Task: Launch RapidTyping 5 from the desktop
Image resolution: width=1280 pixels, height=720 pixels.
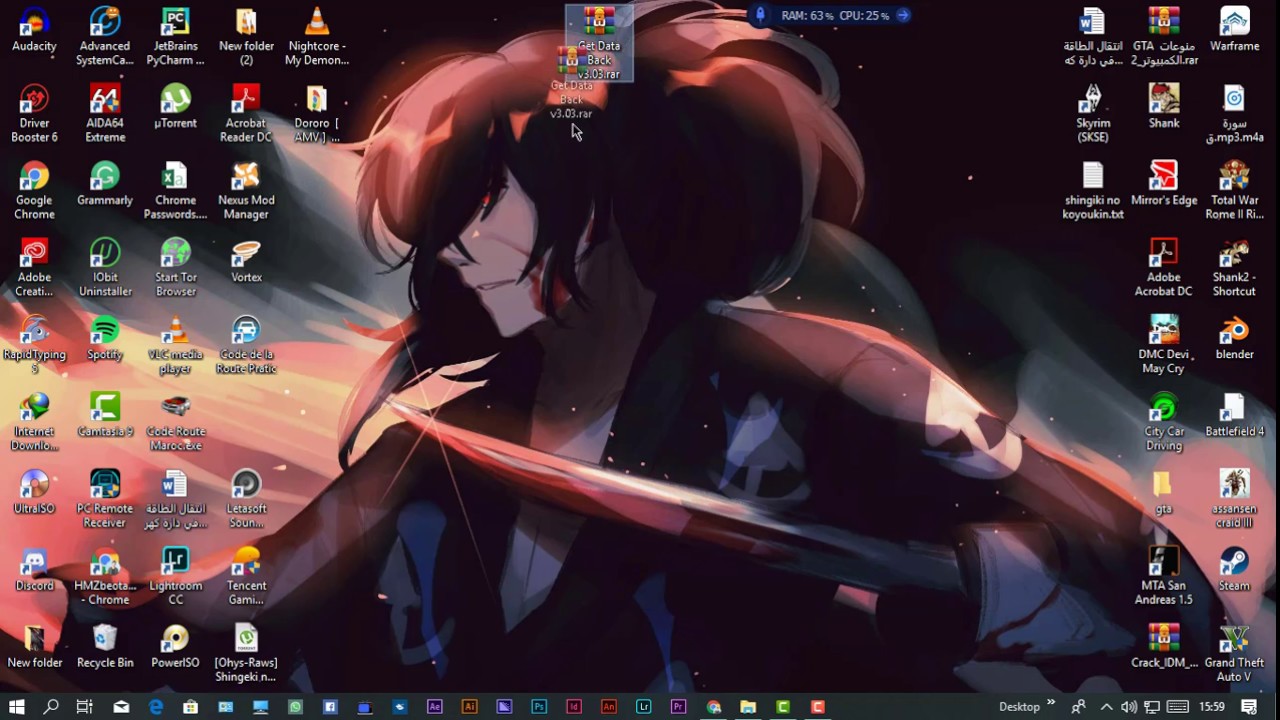Action: point(34,345)
